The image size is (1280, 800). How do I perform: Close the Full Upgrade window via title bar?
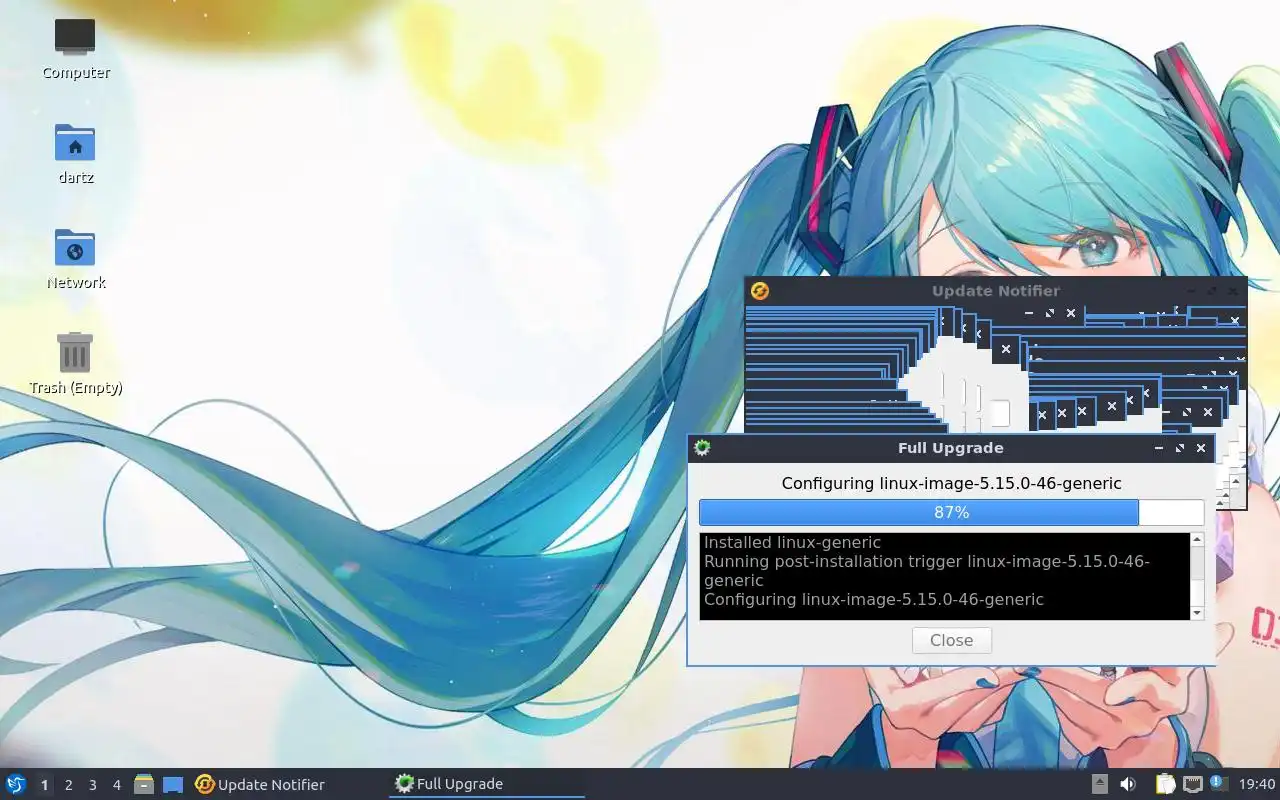(x=1201, y=448)
